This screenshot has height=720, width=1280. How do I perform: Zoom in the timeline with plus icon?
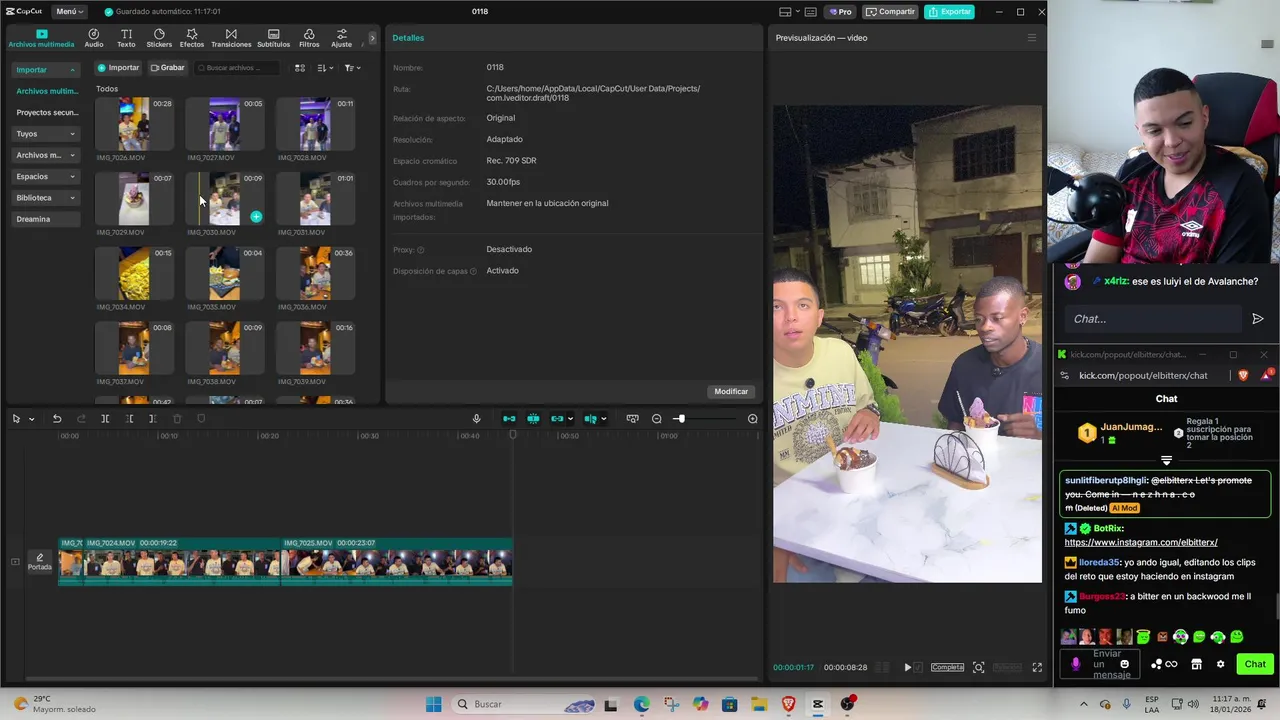click(753, 419)
